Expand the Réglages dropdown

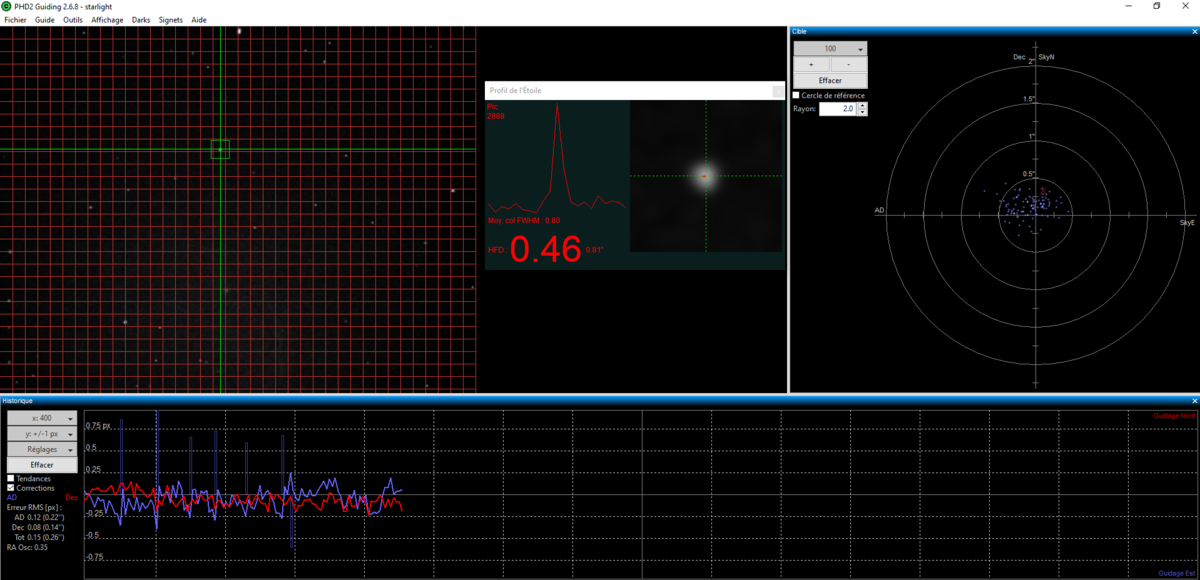pyautogui.click(x=42, y=450)
